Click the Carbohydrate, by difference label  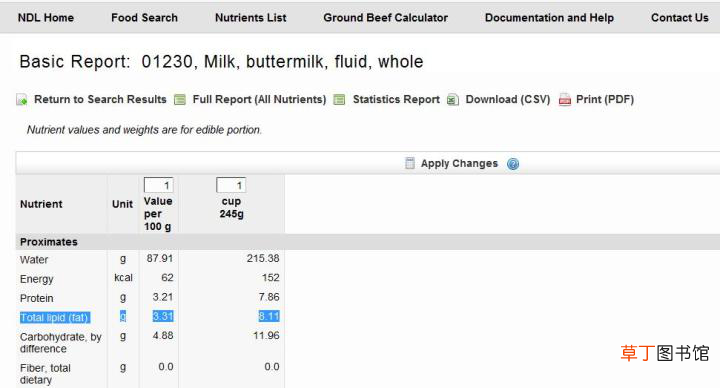61,343
